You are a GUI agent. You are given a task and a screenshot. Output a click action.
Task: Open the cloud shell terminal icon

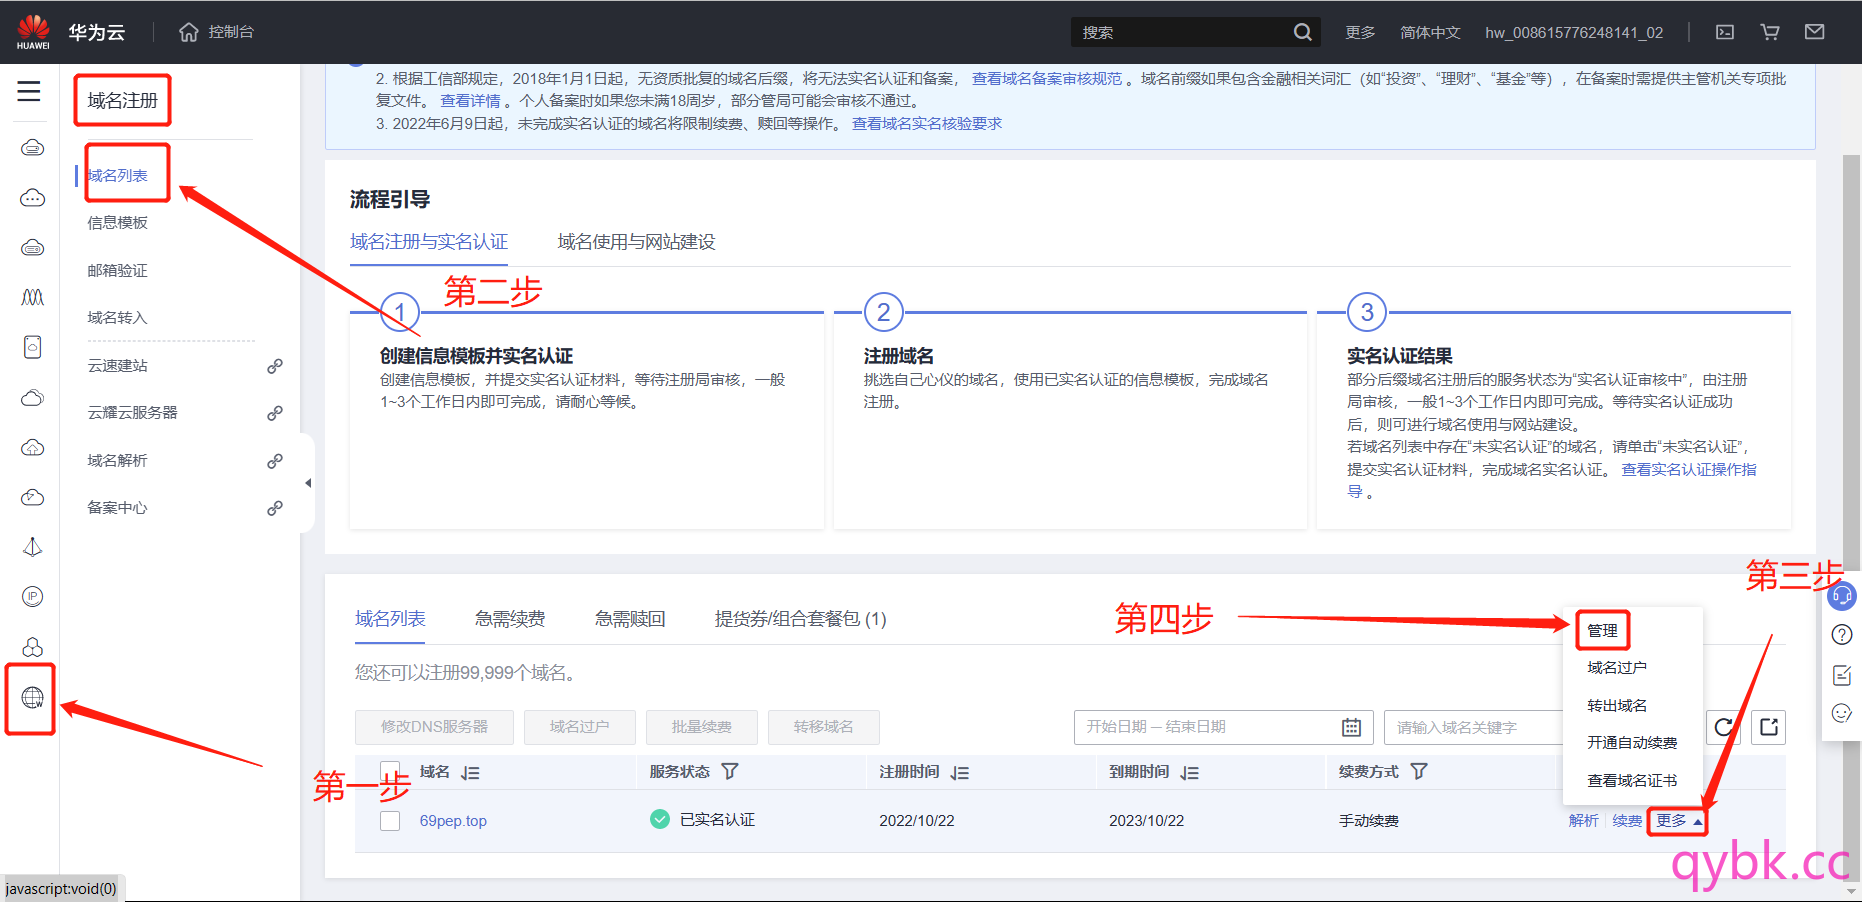(x=1725, y=32)
